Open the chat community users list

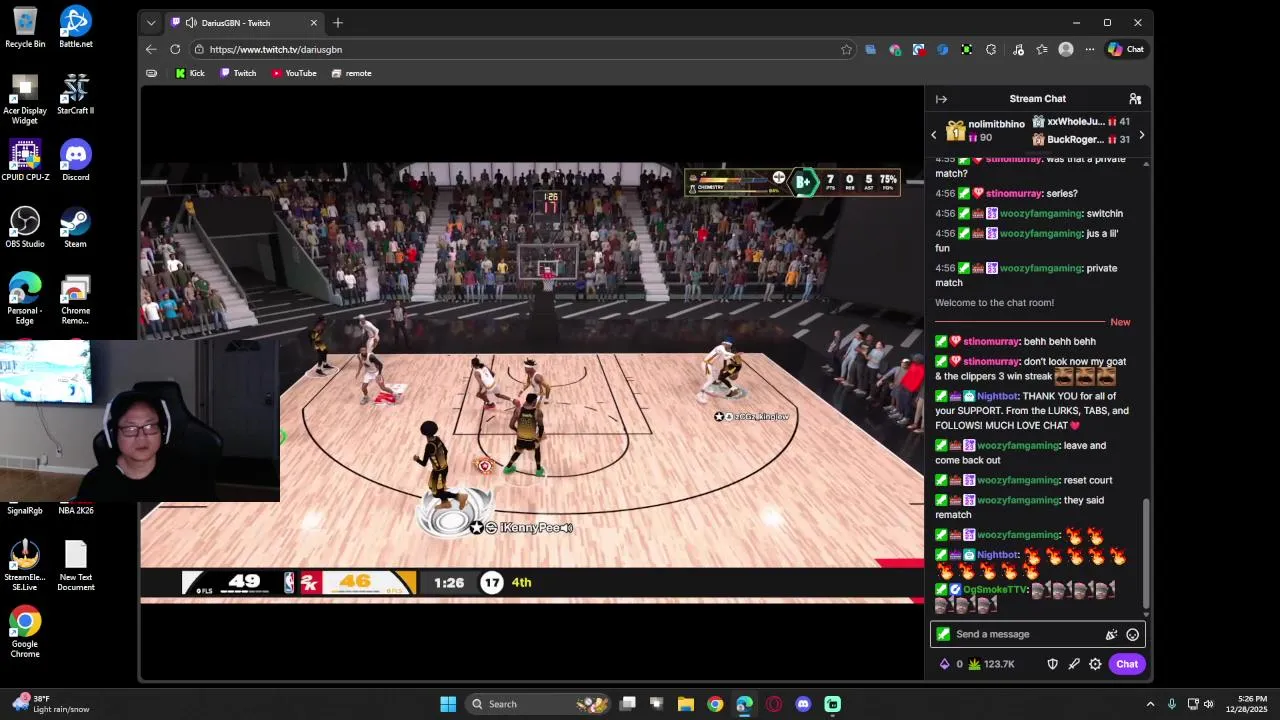coord(1135,99)
